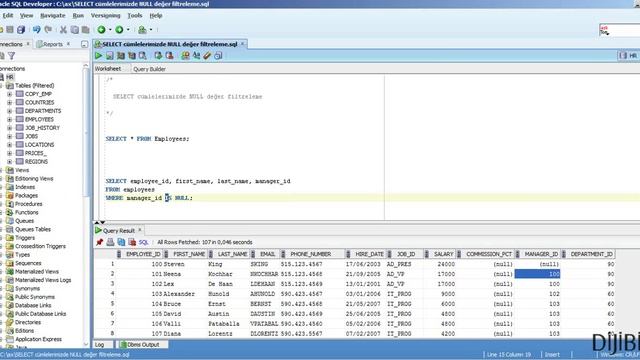The height and width of the screenshot is (360, 640).
Task: Open the View menu
Action: point(27,16)
